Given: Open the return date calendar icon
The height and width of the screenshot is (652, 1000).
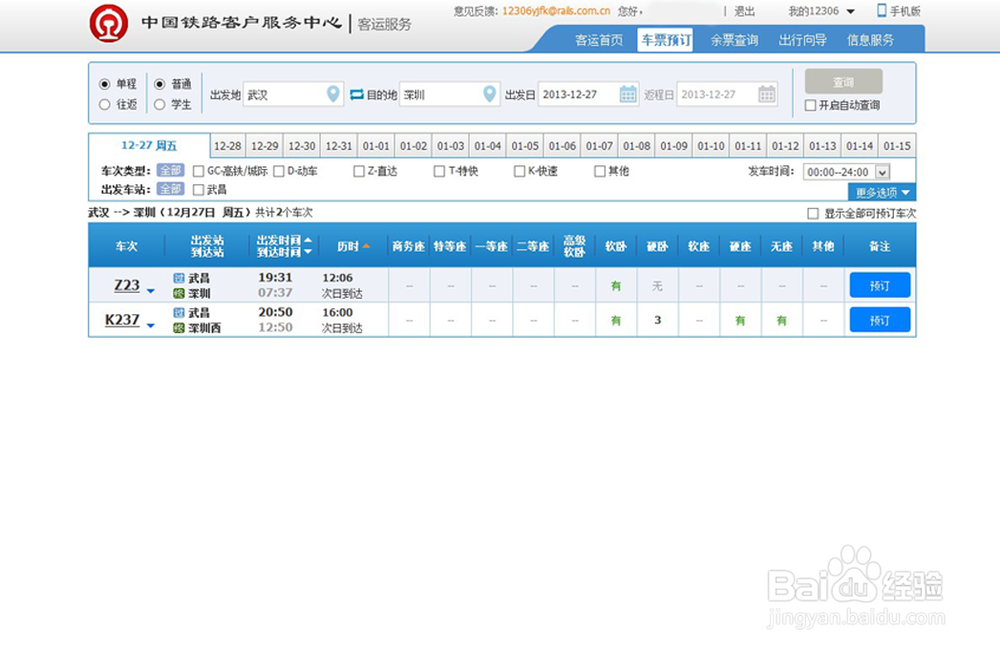Looking at the screenshot, I should coord(765,93).
